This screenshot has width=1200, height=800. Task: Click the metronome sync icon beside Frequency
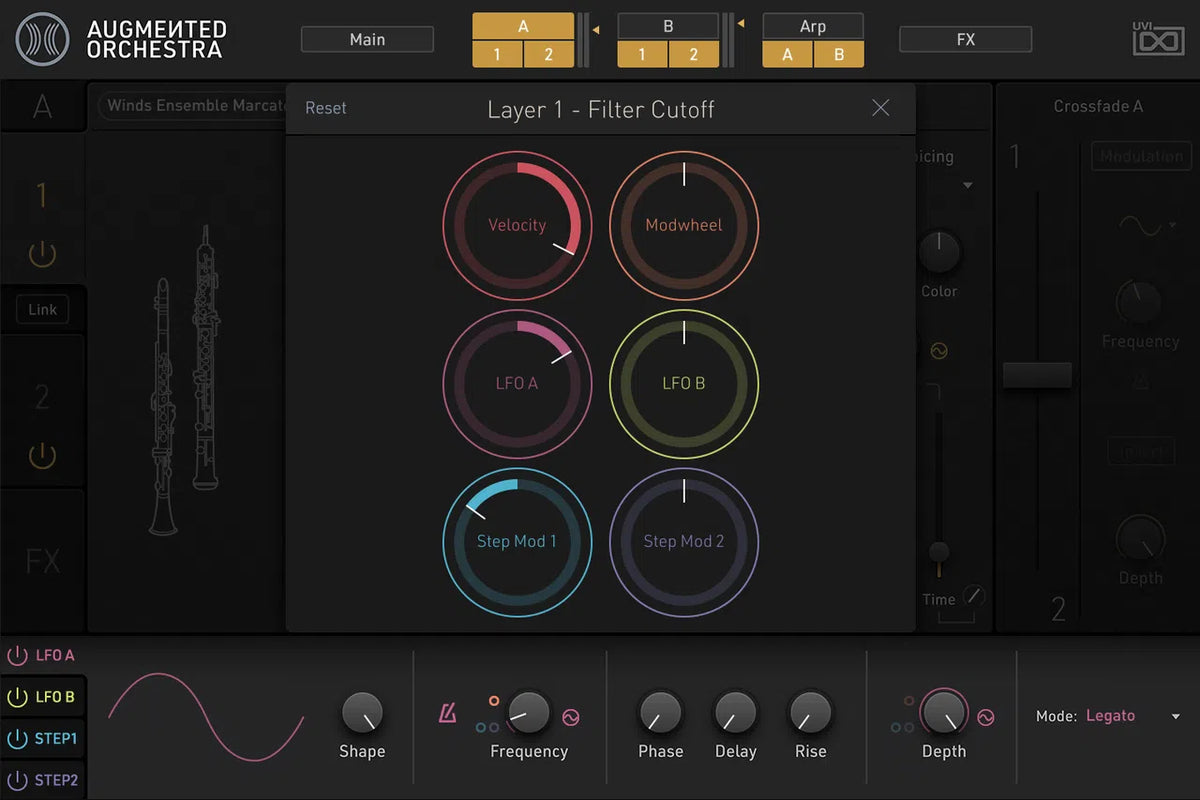447,714
